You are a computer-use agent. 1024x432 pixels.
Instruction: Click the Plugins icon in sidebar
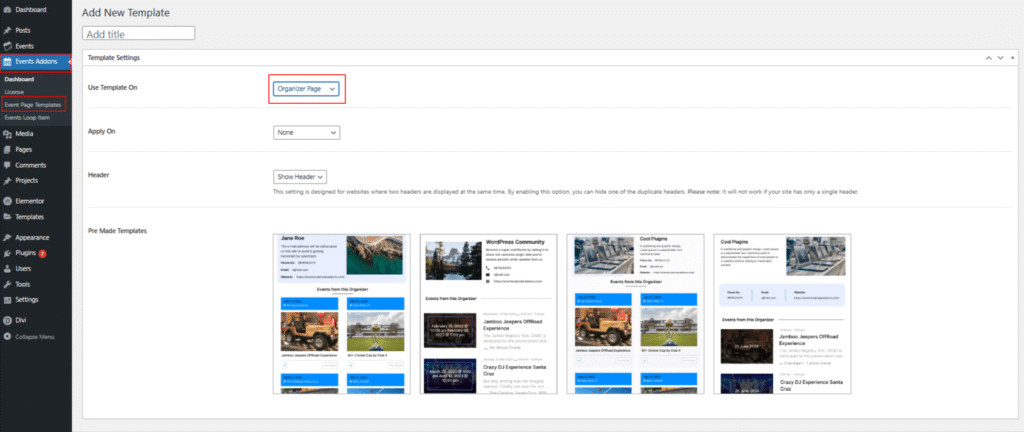coord(8,254)
